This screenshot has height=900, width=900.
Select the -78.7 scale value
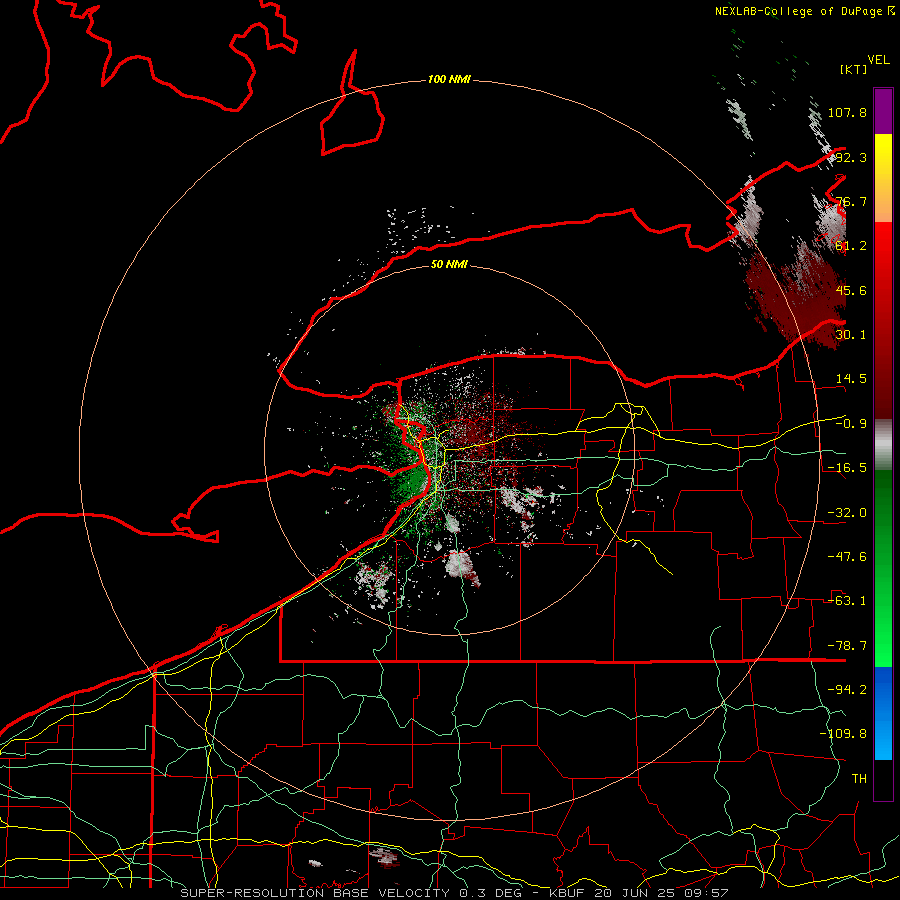point(847,646)
